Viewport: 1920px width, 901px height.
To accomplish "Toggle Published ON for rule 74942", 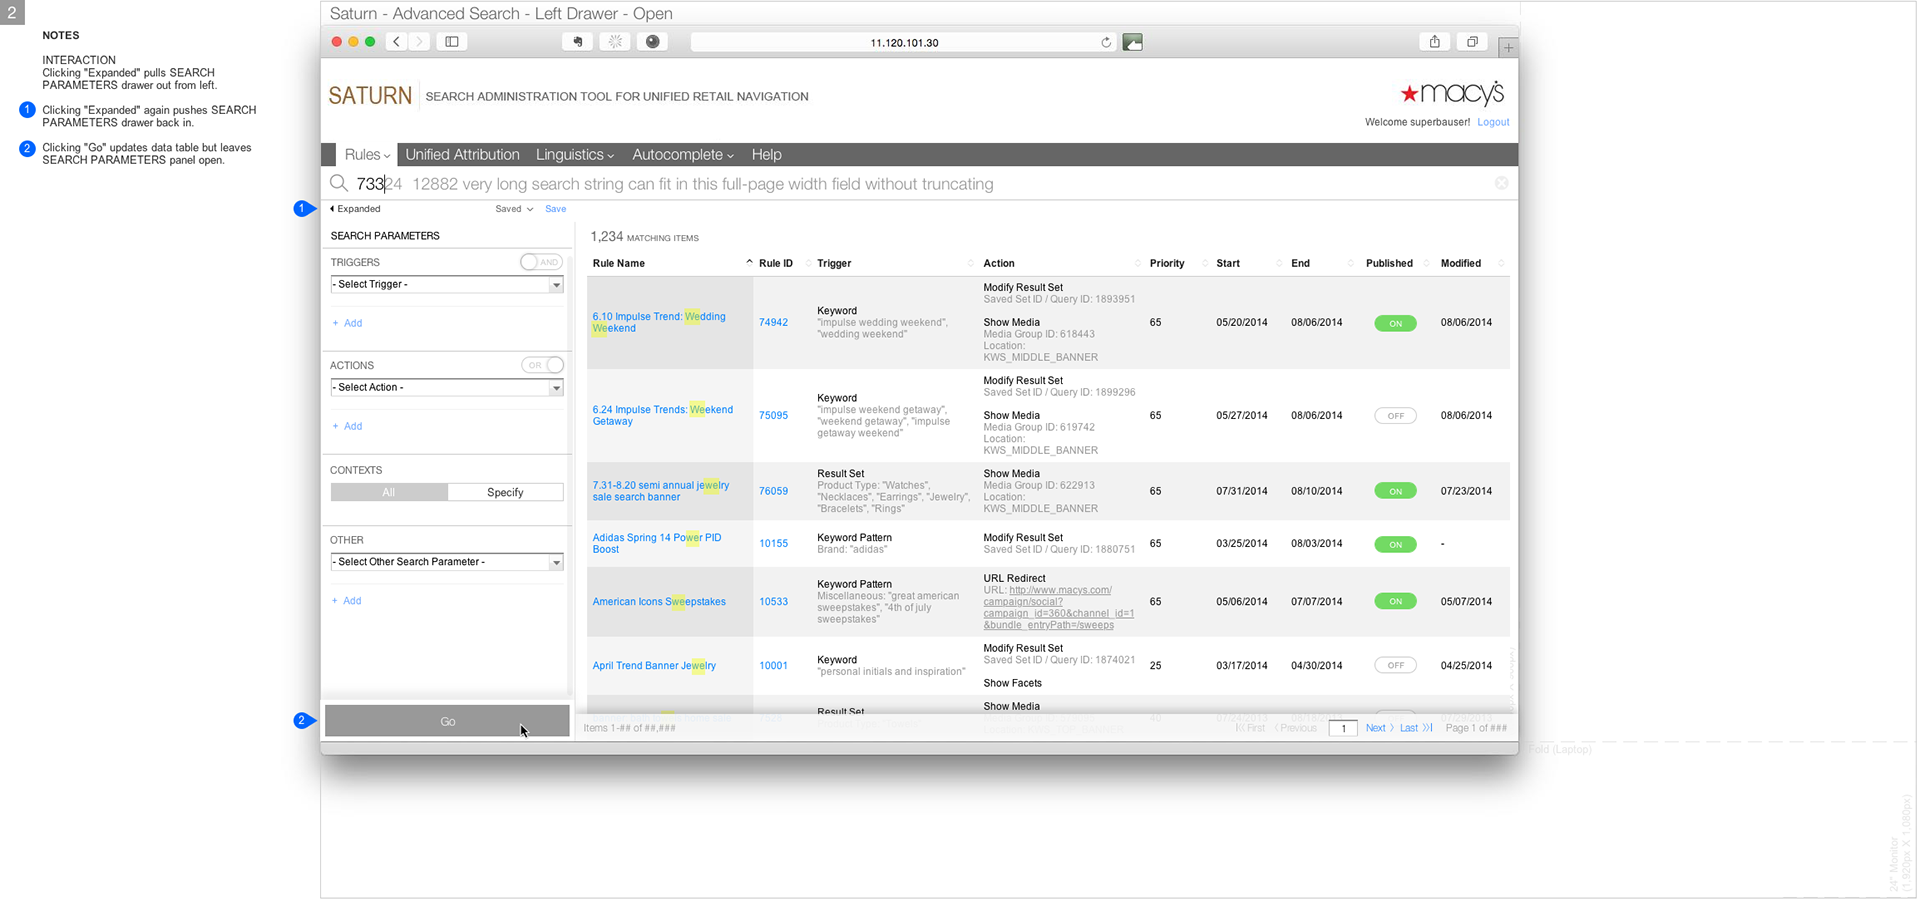I will click(x=1395, y=323).
